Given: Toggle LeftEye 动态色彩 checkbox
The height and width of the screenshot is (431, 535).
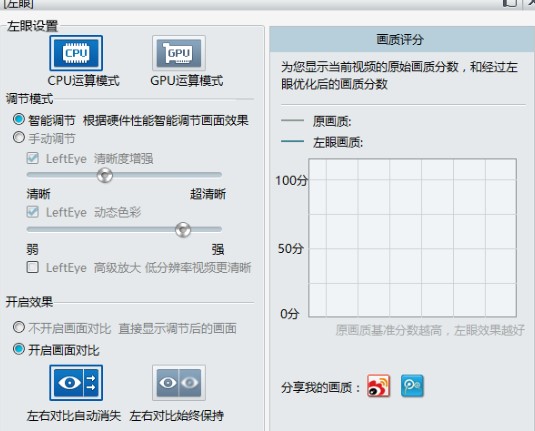Looking at the screenshot, I should click(x=32, y=212).
